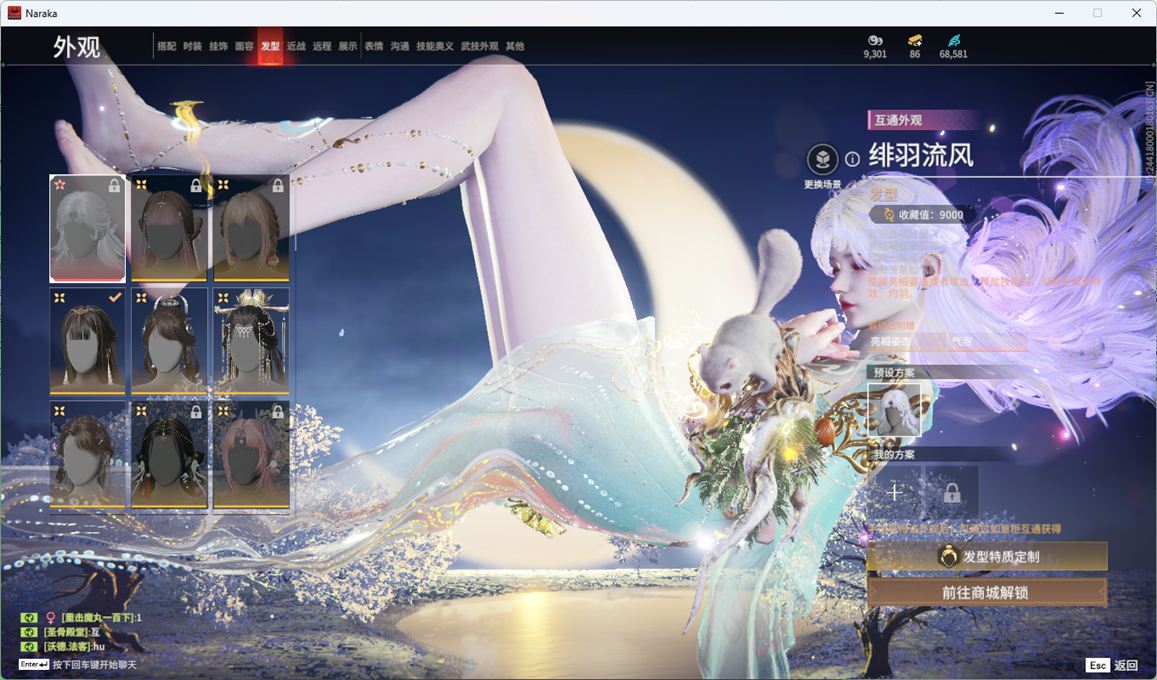
Task: Open the 搭配 tab
Action: 167,46
